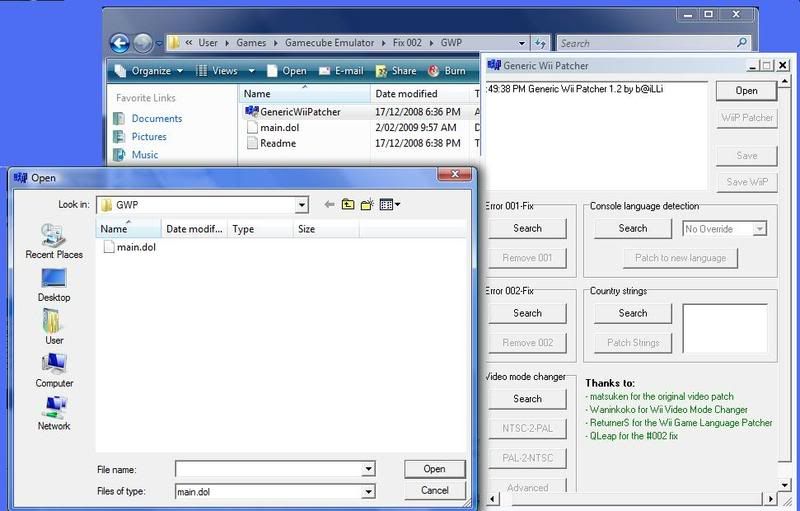
Task: Click Burn in the Explorer toolbar
Action: point(447,71)
